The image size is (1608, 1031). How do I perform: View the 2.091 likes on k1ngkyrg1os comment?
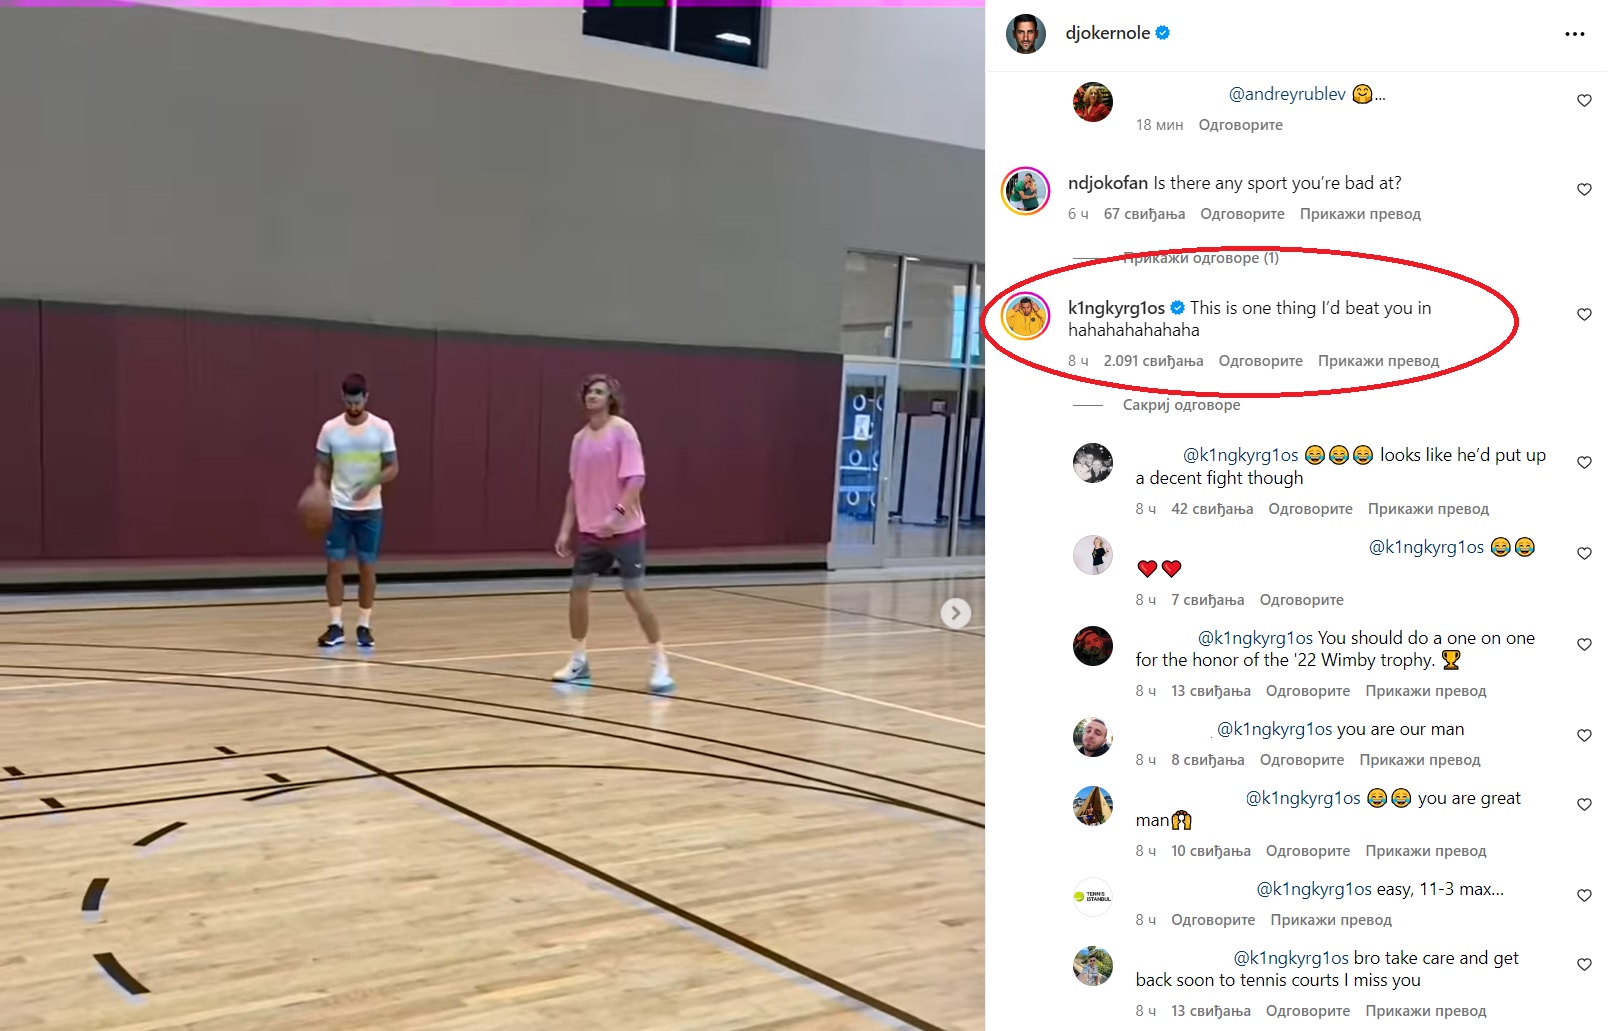[1153, 361]
